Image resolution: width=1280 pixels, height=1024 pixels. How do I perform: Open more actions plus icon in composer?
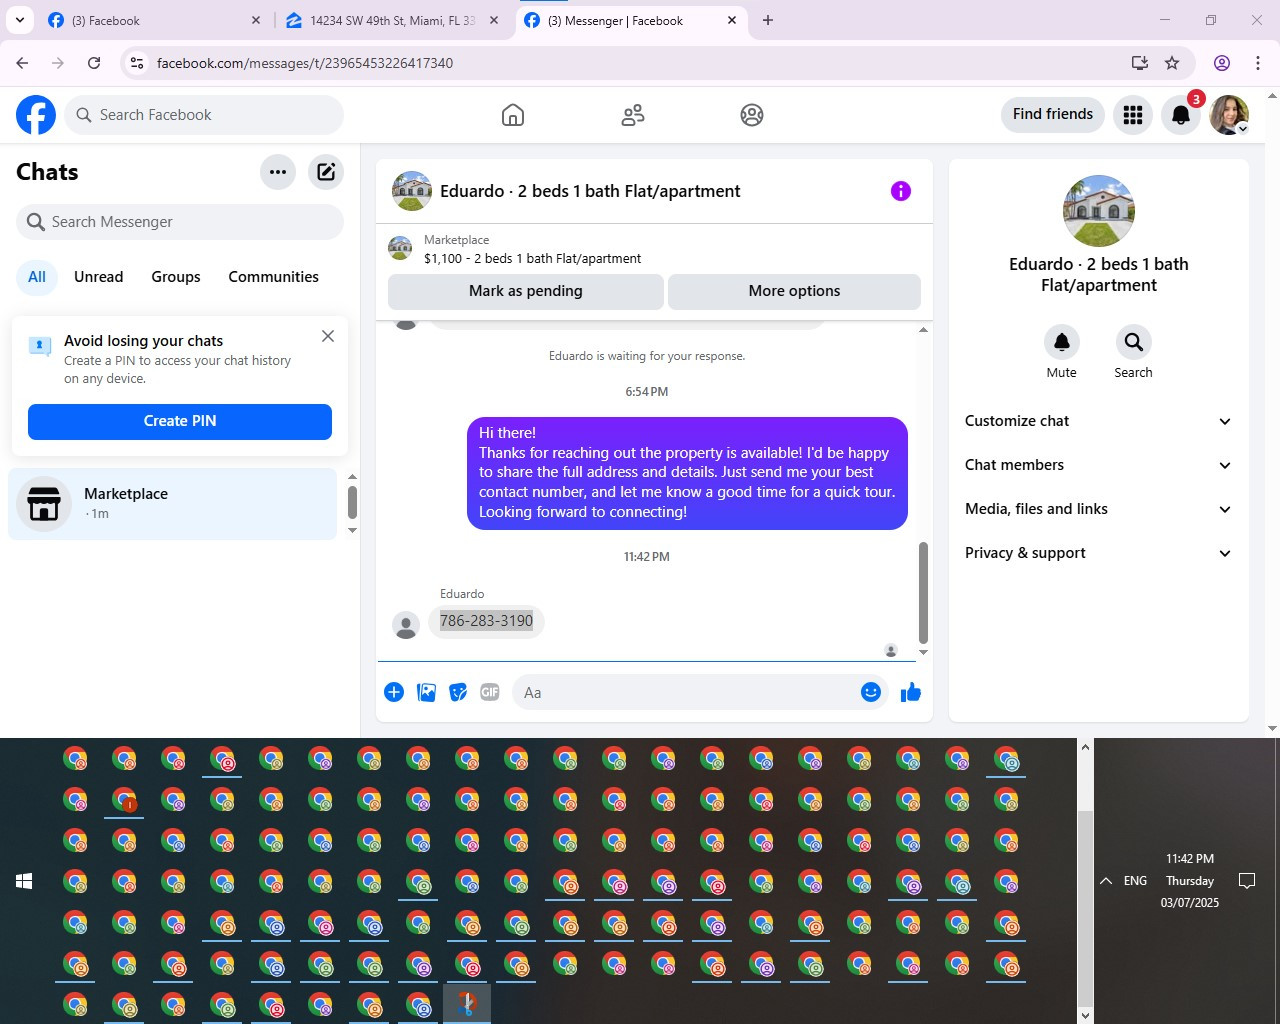pos(394,692)
